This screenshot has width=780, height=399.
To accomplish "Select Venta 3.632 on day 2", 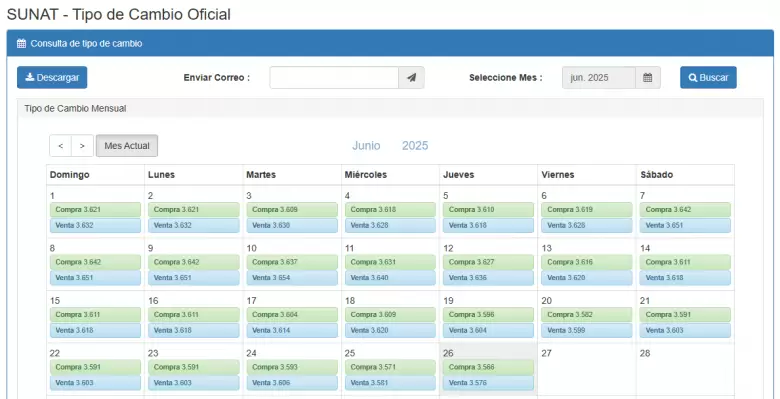I will (x=194, y=225).
